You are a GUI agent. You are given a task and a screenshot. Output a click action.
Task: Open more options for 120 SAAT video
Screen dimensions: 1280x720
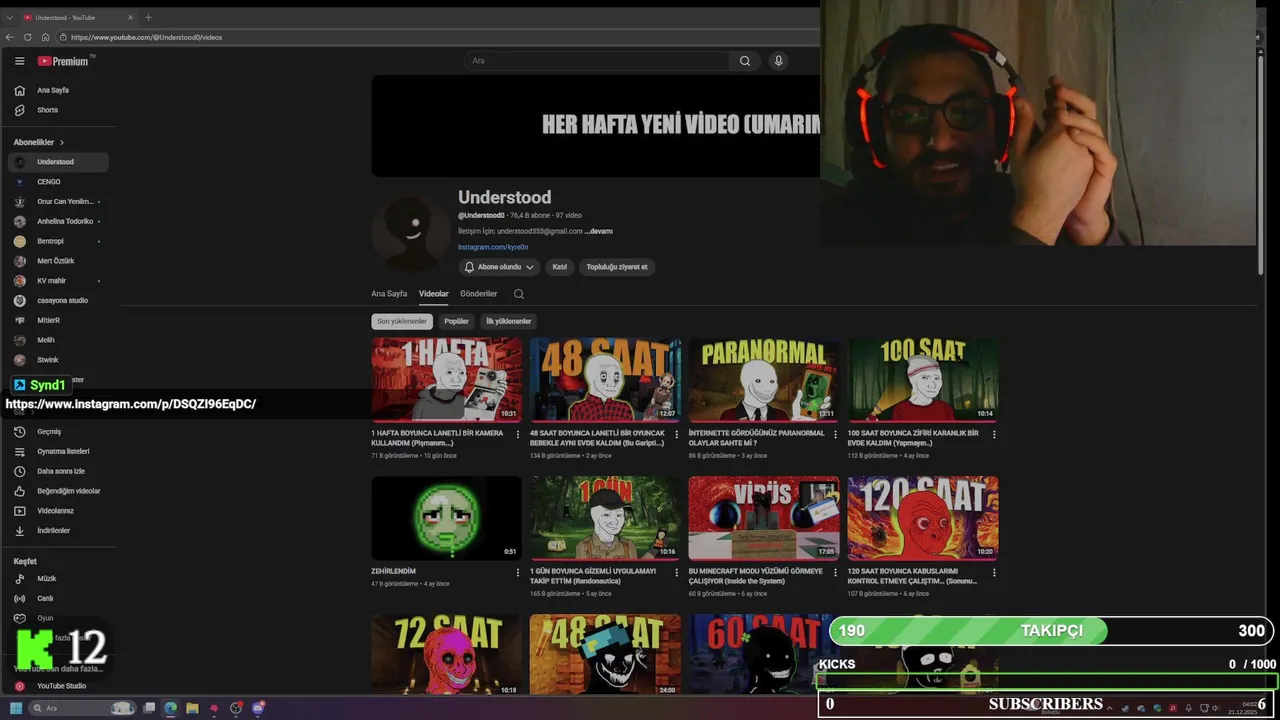point(994,572)
